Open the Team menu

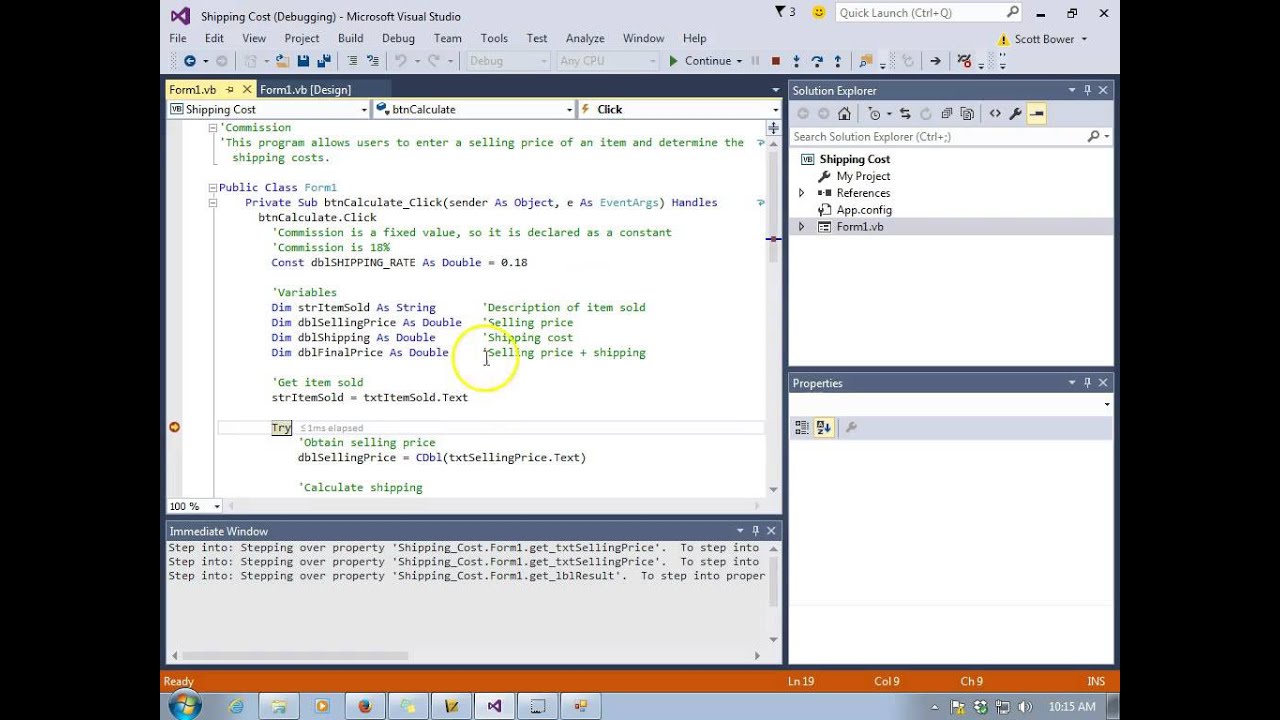[448, 38]
